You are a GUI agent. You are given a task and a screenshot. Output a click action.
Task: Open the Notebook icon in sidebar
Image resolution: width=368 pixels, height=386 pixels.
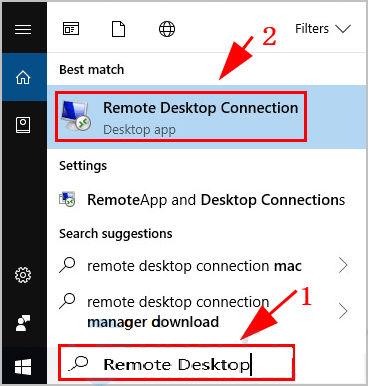(x=23, y=125)
